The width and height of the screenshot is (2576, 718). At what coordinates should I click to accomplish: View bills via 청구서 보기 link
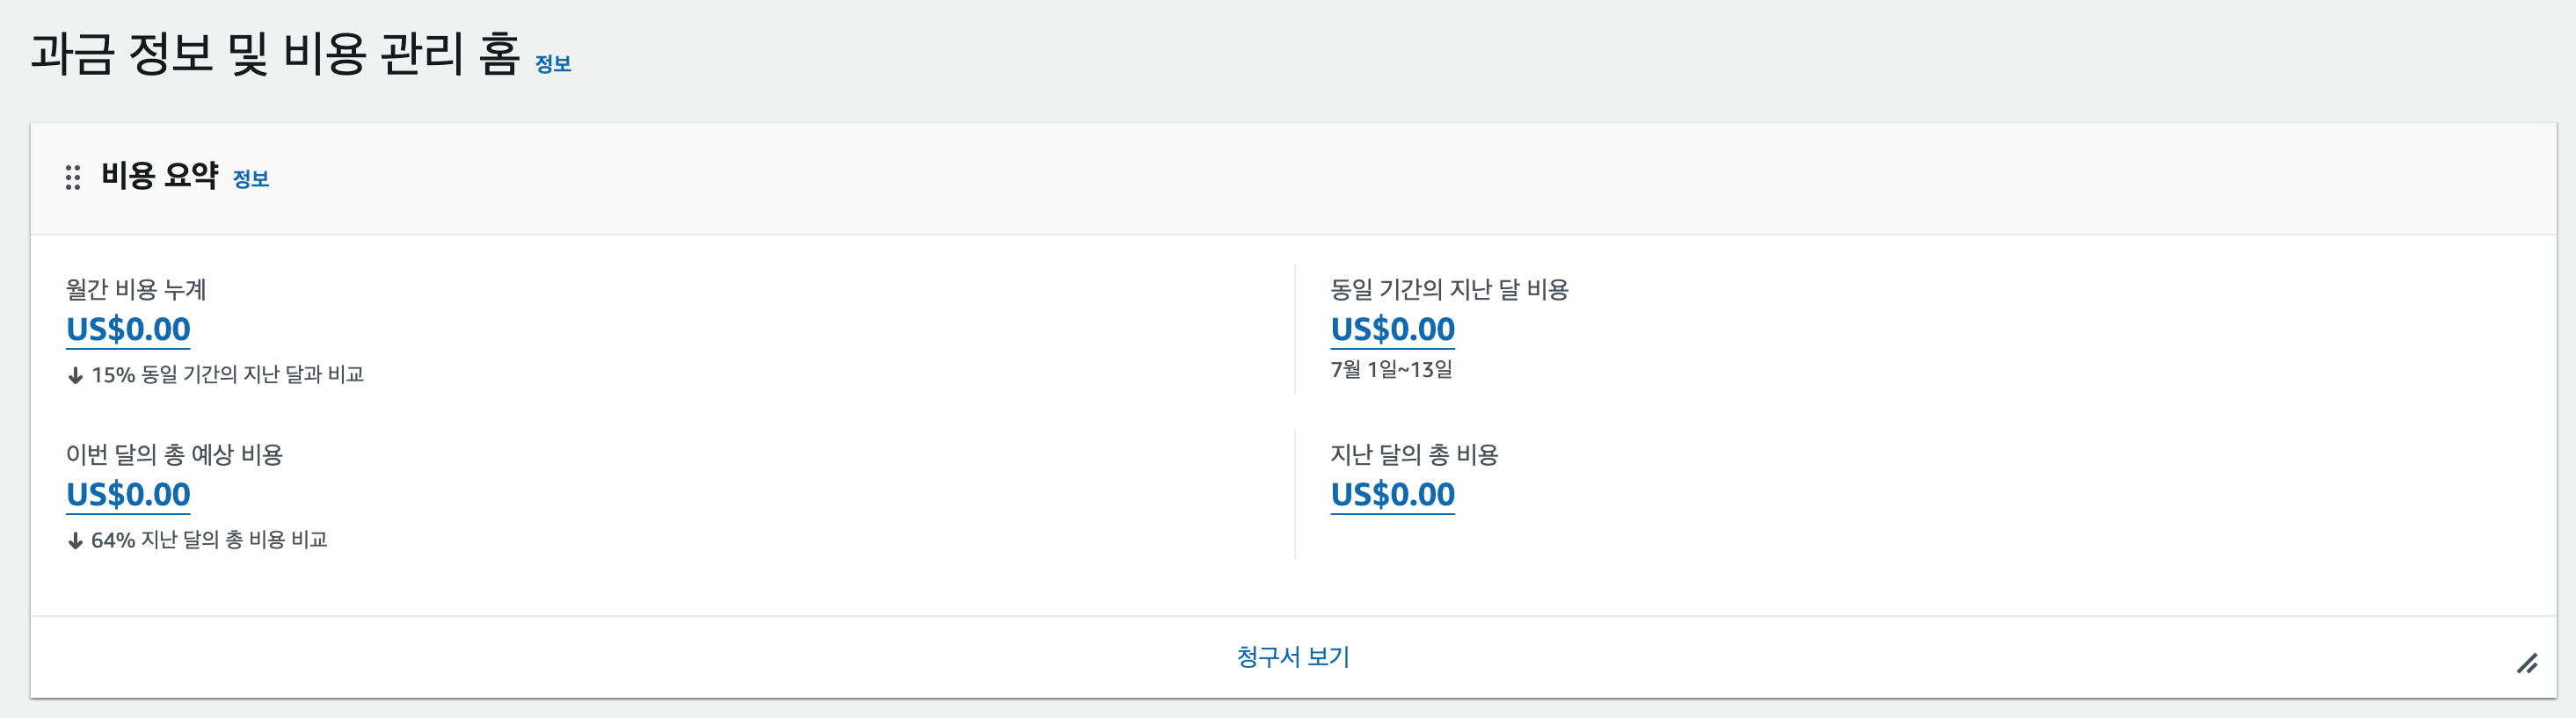tap(1293, 657)
